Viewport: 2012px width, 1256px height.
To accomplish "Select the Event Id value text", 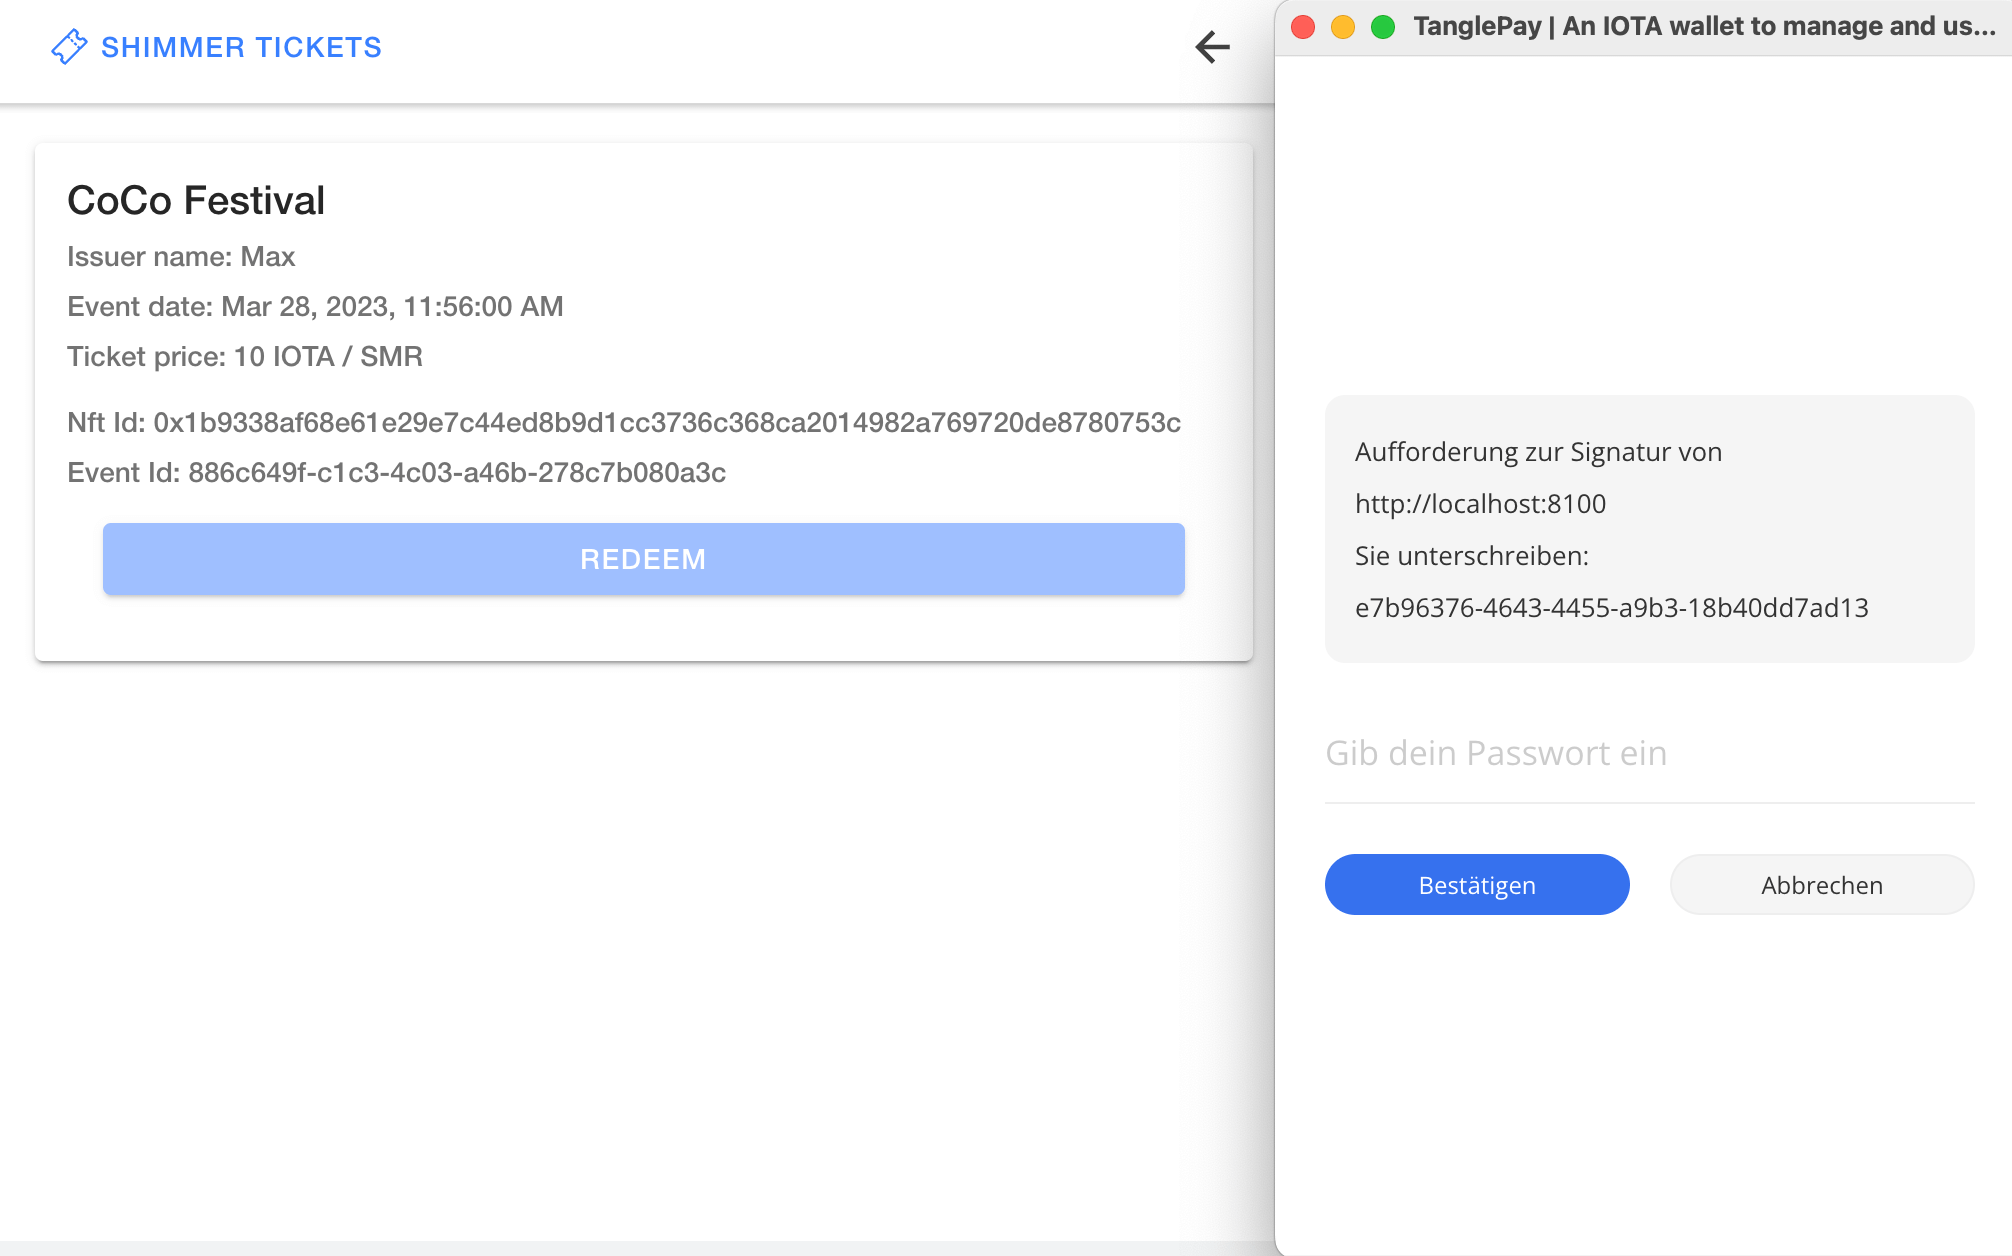I will pos(397,472).
